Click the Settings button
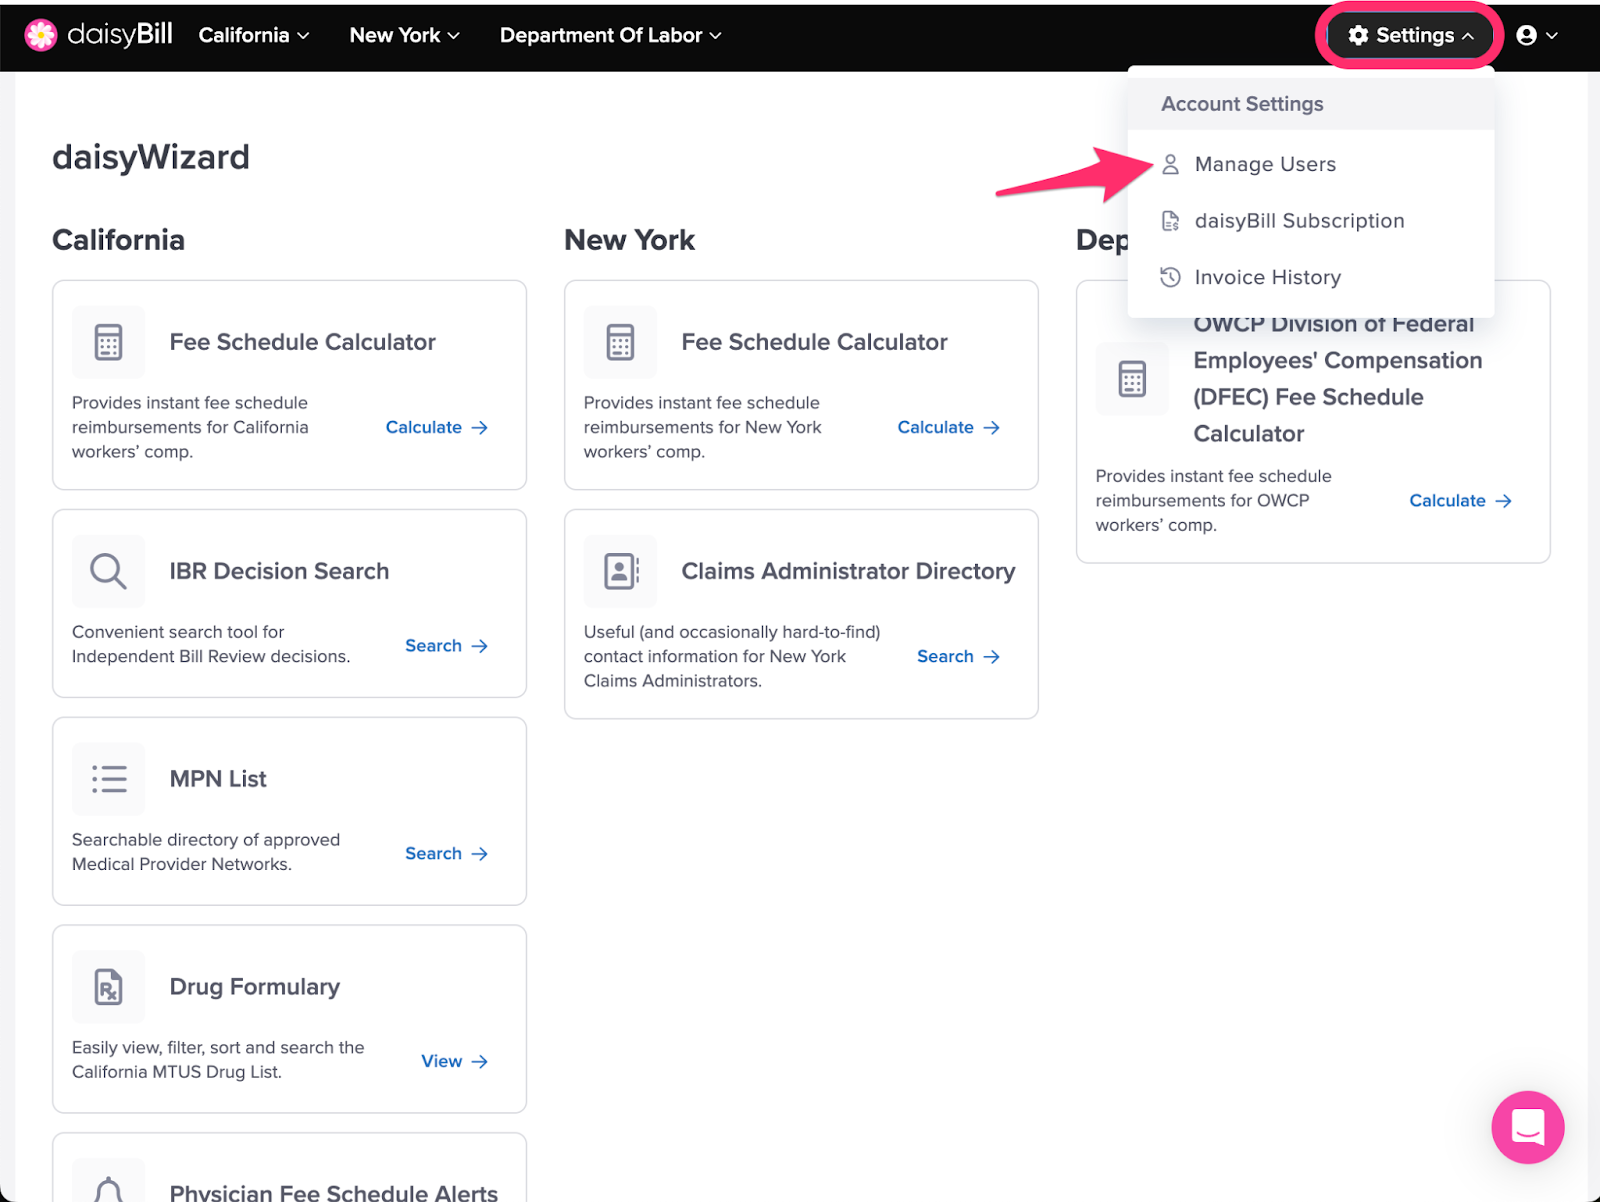1600x1202 pixels. (x=1410, y=34)
